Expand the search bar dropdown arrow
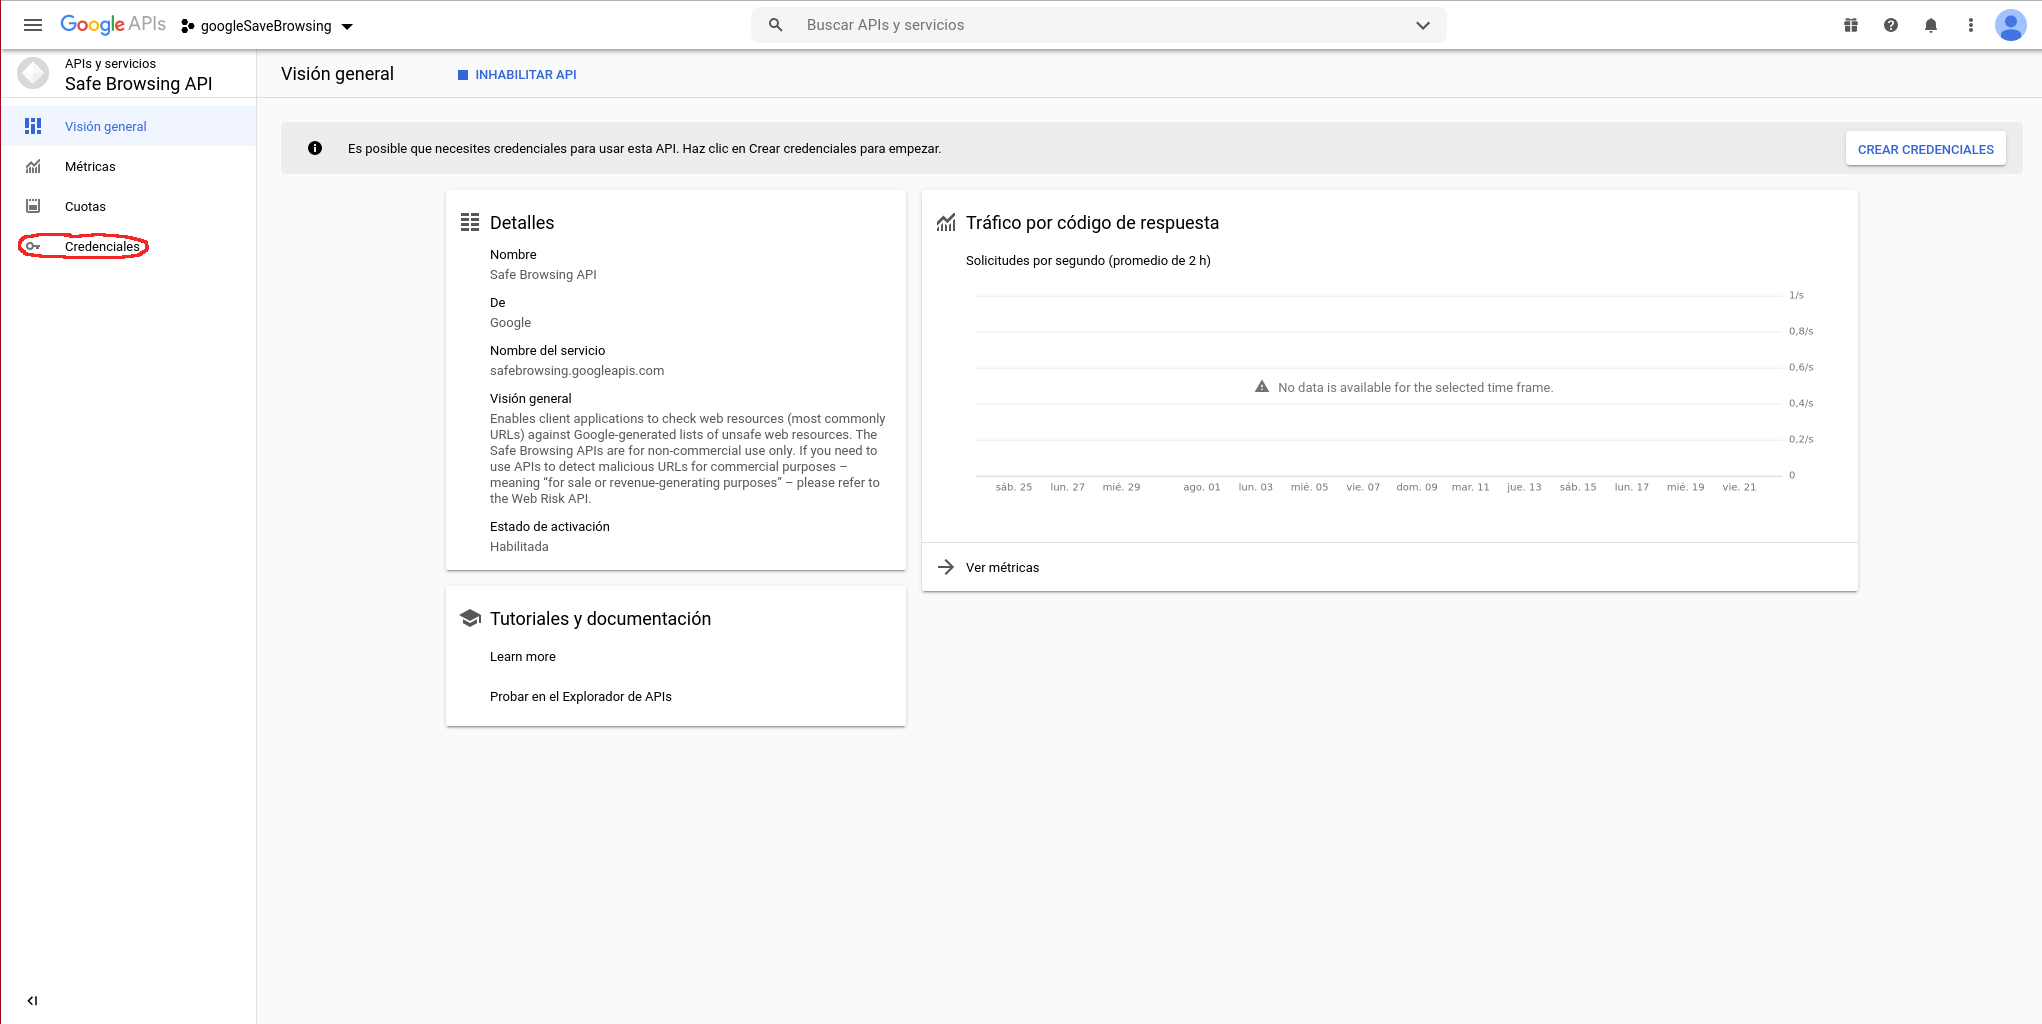The width and height of the screenshot is (2042, 1024). click(x=1423, y=25)
